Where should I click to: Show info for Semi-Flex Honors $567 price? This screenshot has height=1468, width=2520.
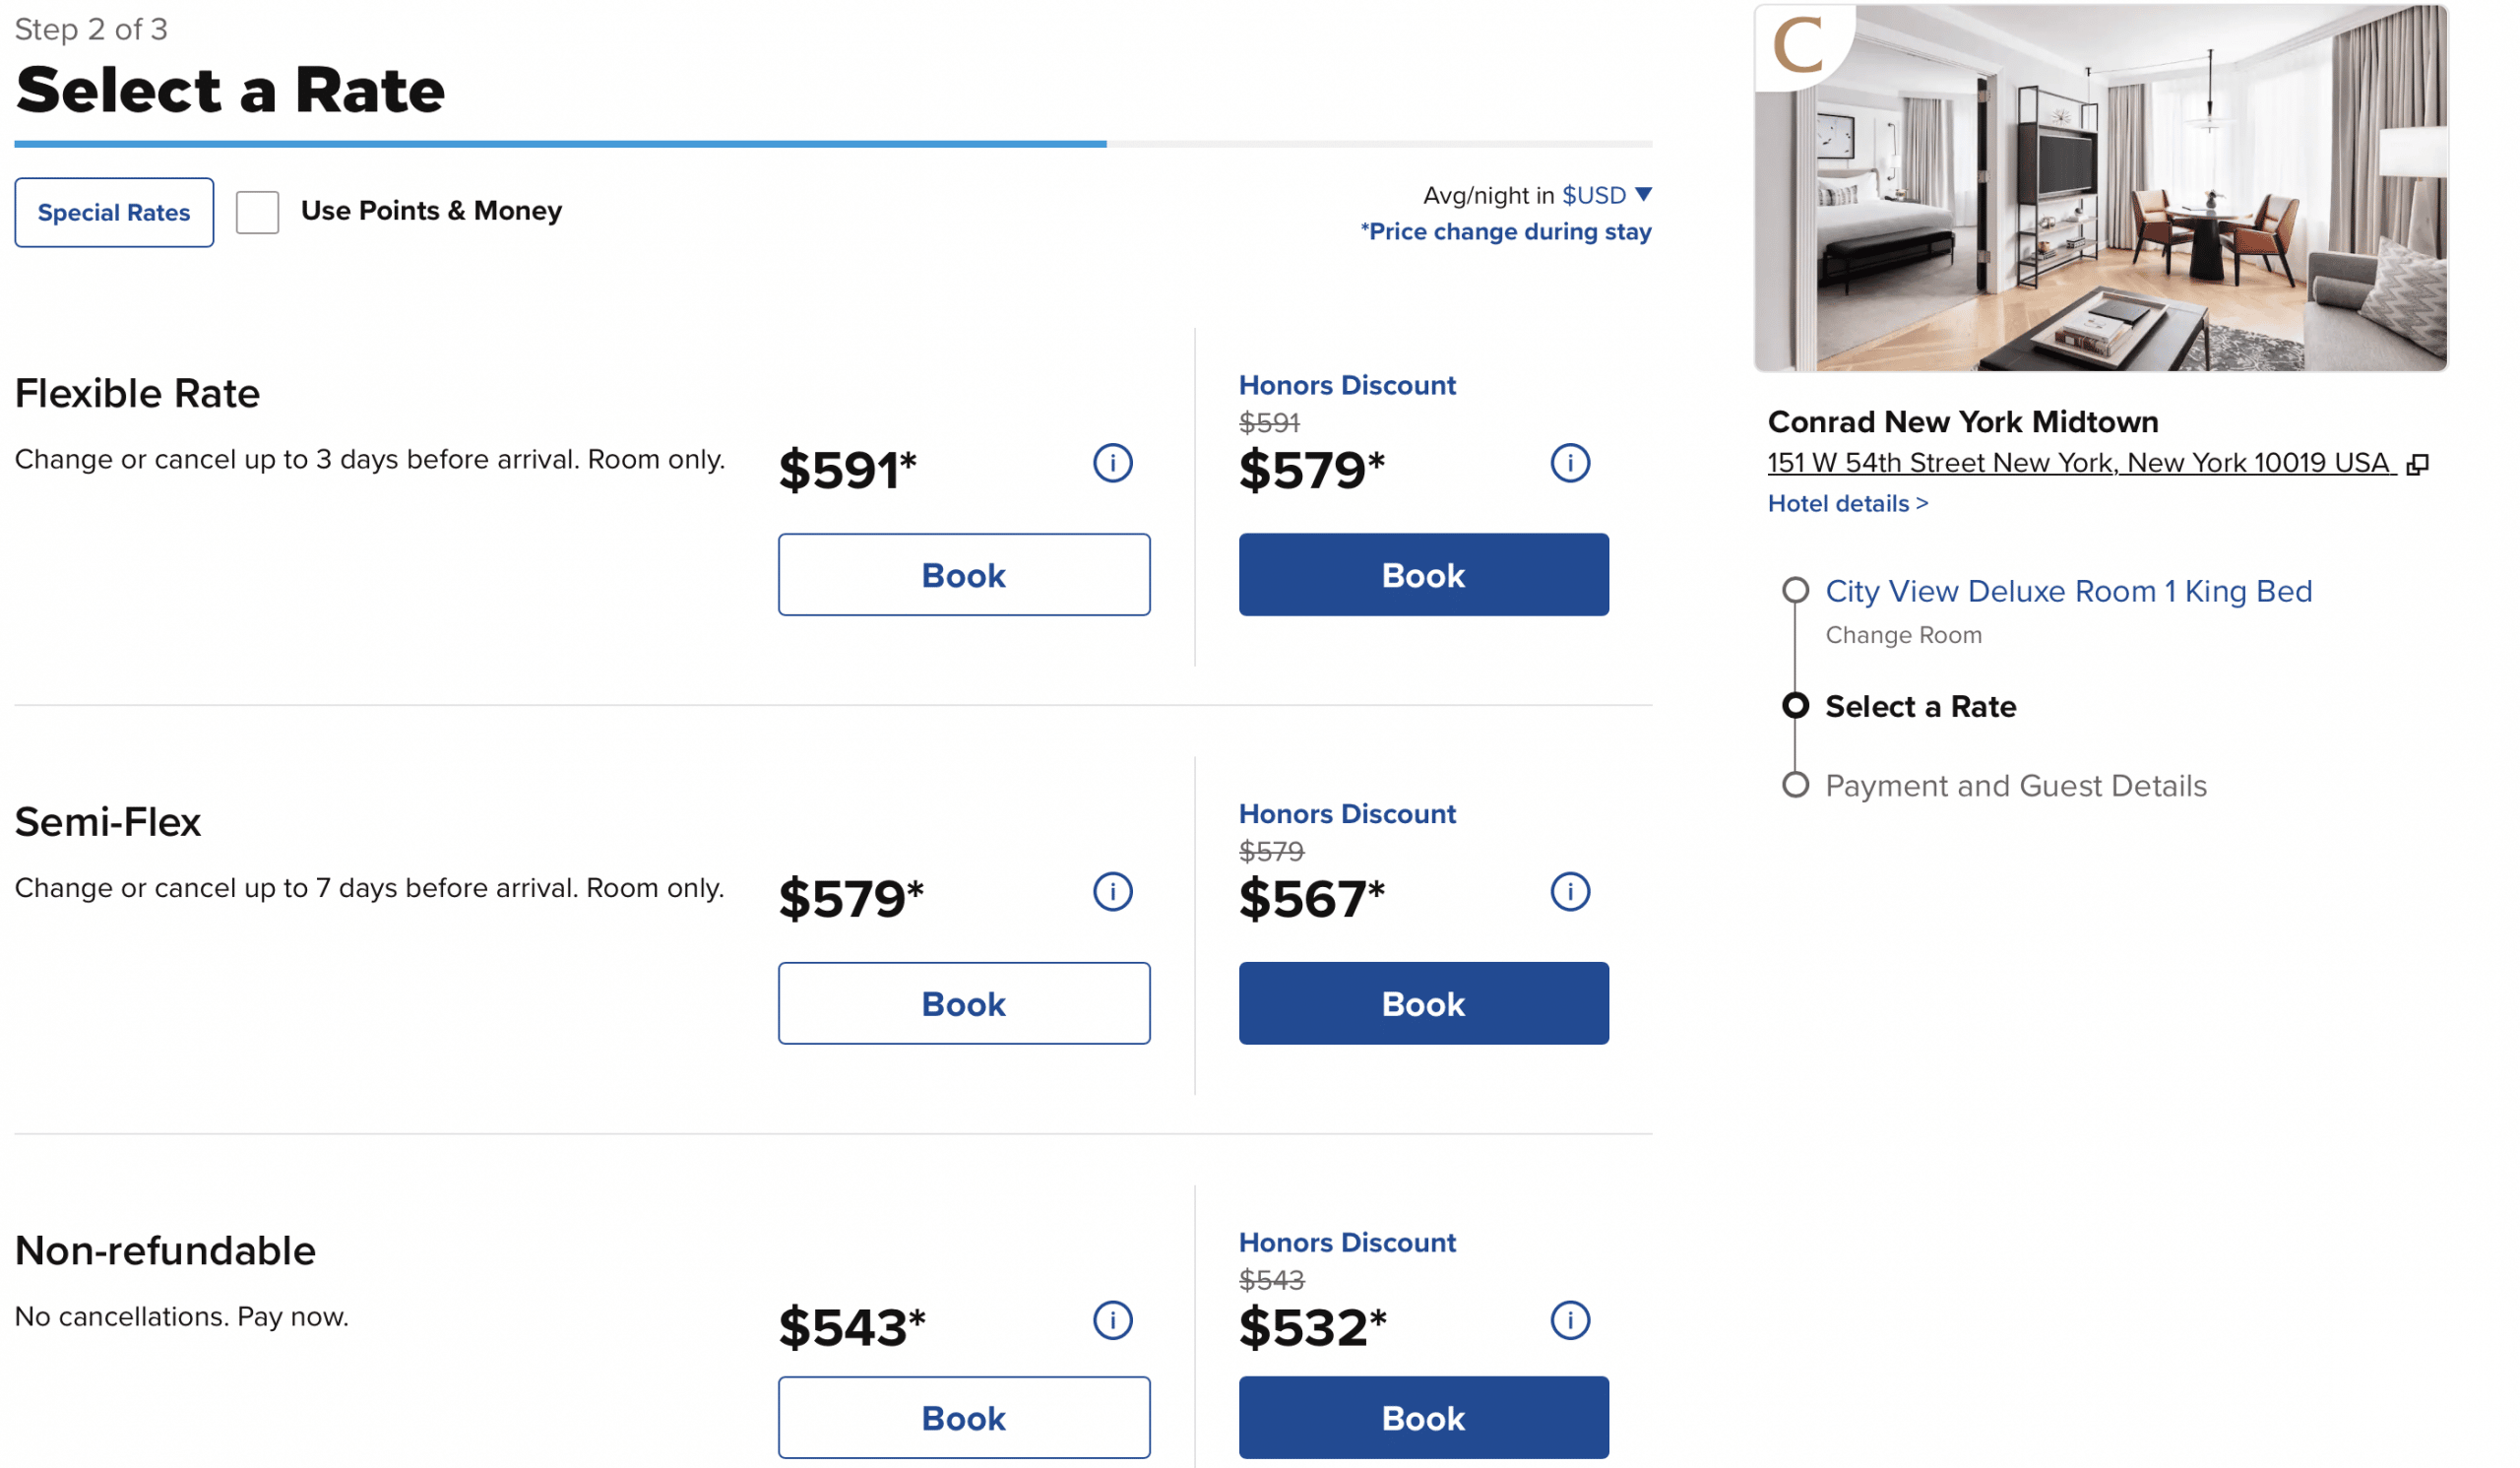[1569, 891]
